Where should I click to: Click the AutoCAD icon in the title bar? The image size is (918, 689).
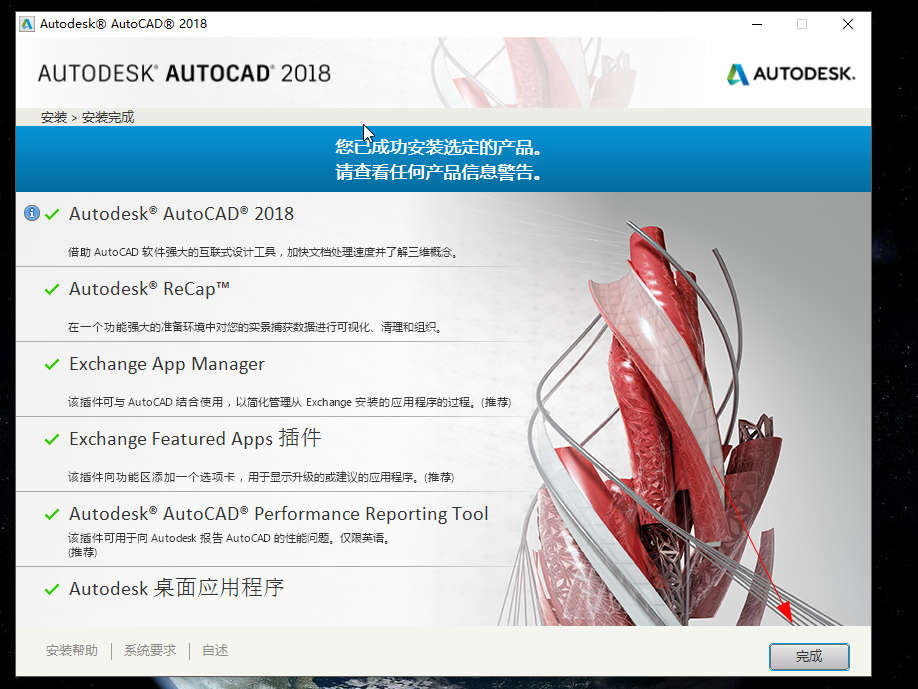[27, 23]
